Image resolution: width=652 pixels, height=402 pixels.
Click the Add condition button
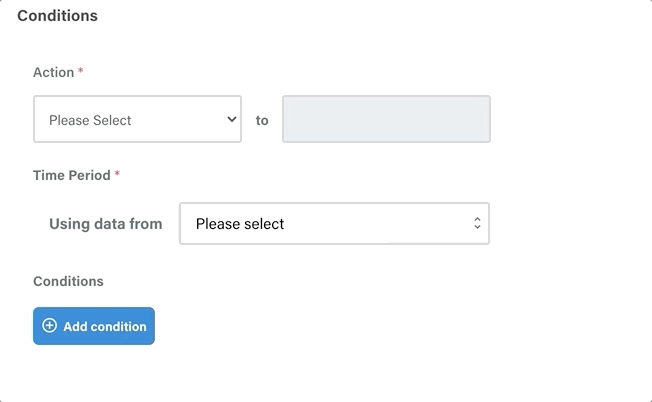point(94,326)
